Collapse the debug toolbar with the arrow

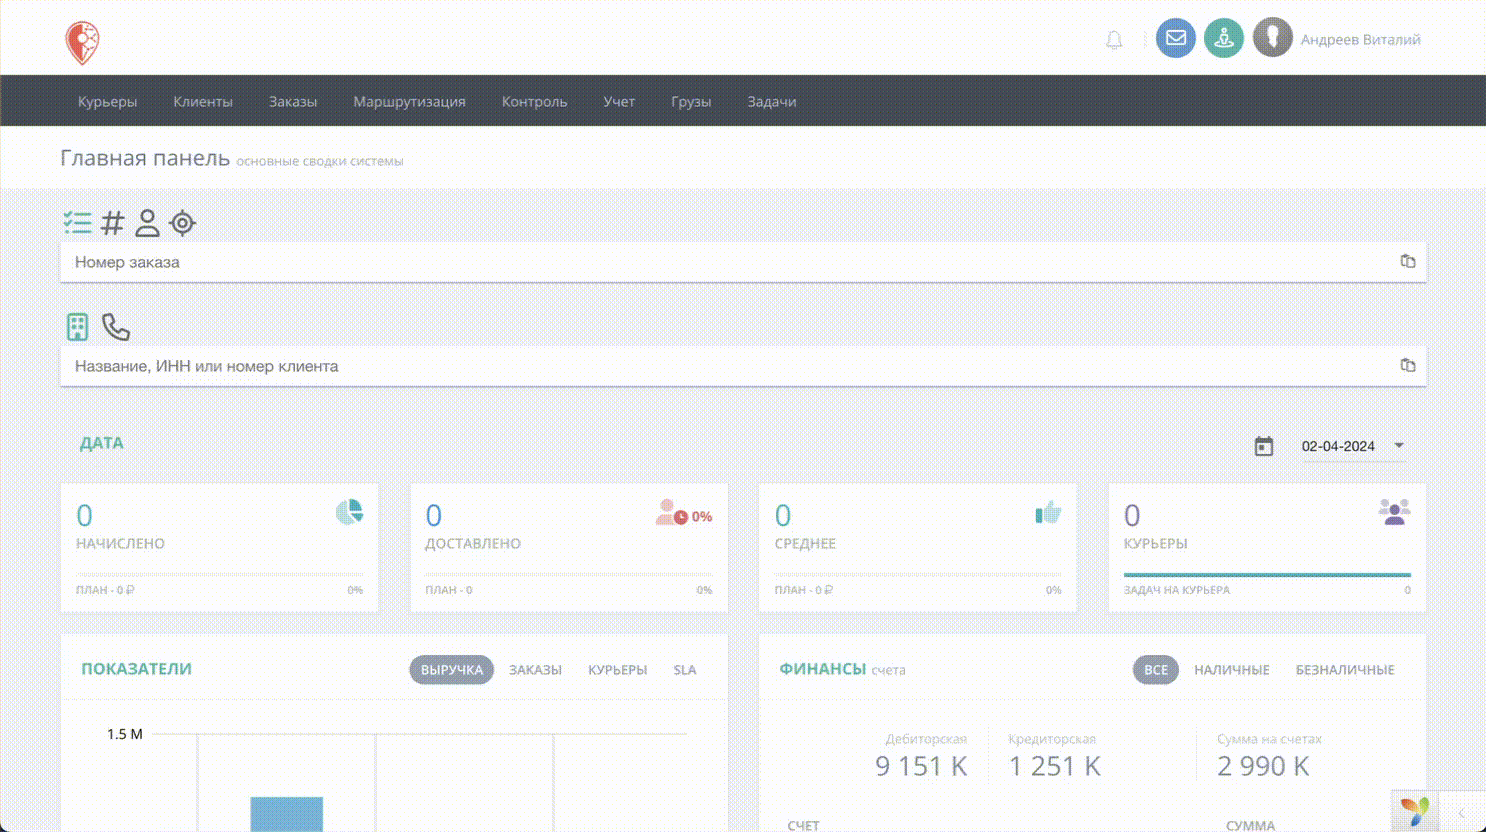coord(1461,812)
